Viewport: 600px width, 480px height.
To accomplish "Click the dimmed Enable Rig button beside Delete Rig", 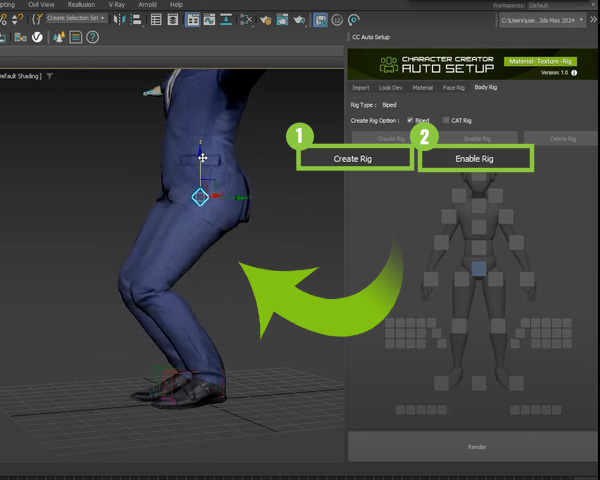I will pyautogui.click(x=477, y=138).
